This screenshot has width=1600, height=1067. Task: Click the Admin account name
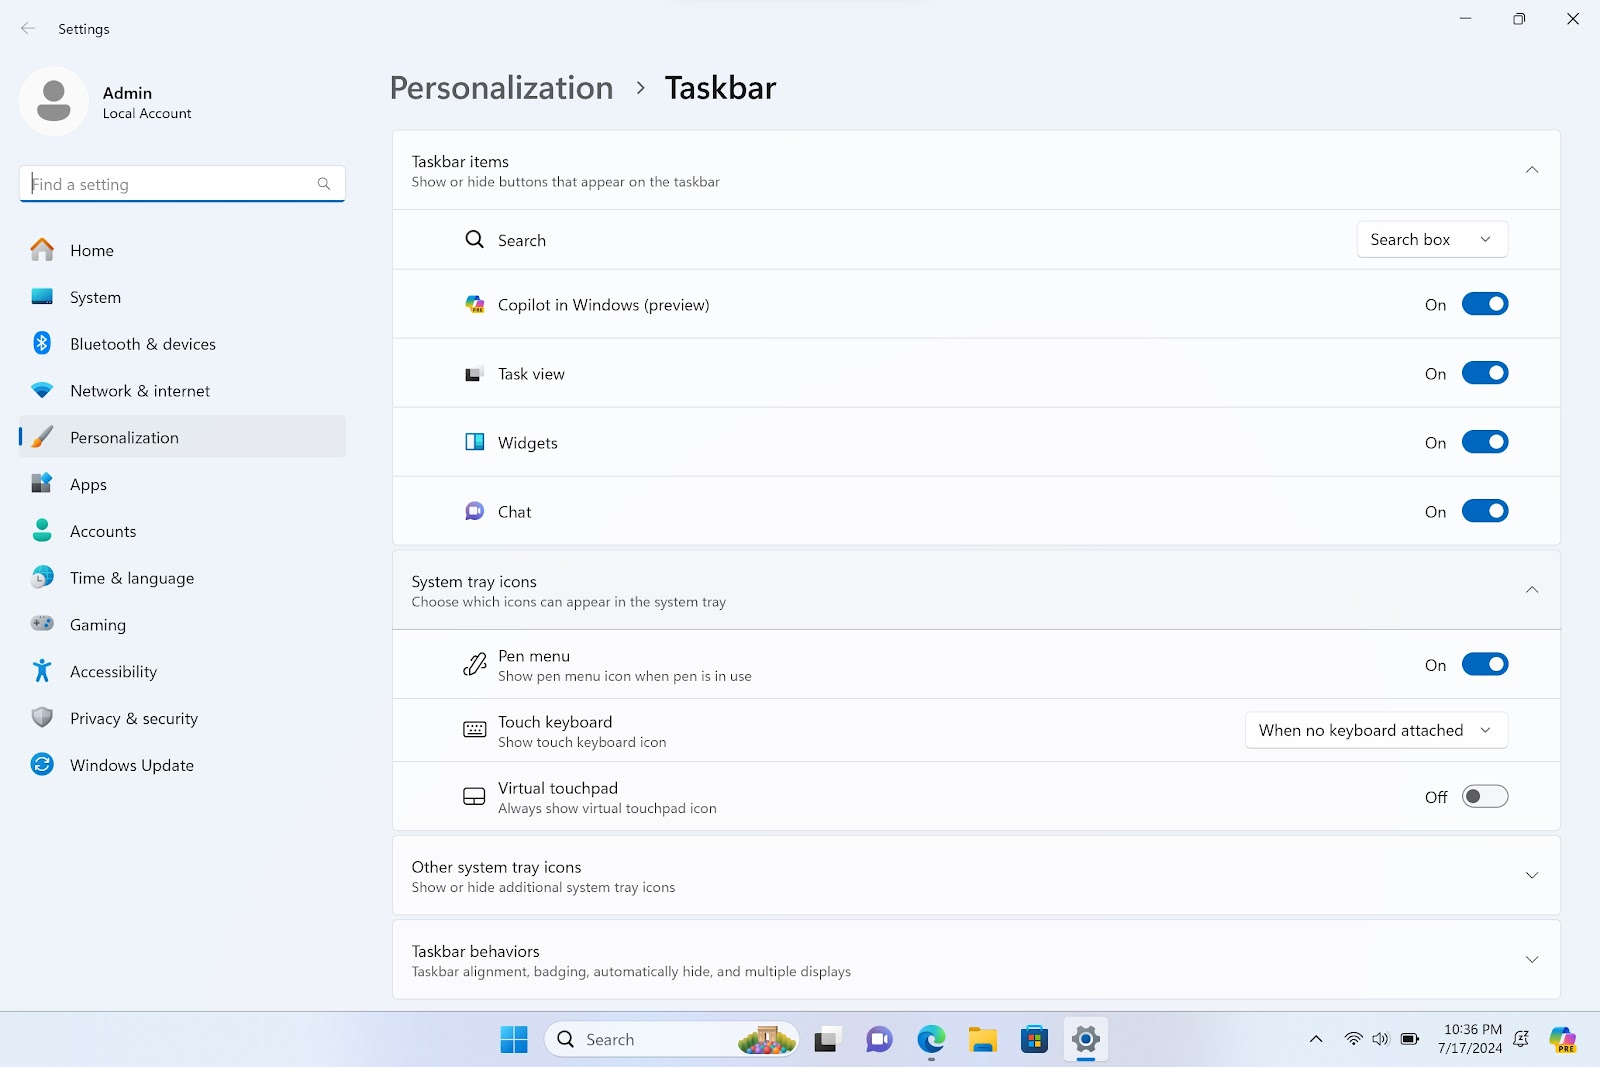[x=127, y=93]
